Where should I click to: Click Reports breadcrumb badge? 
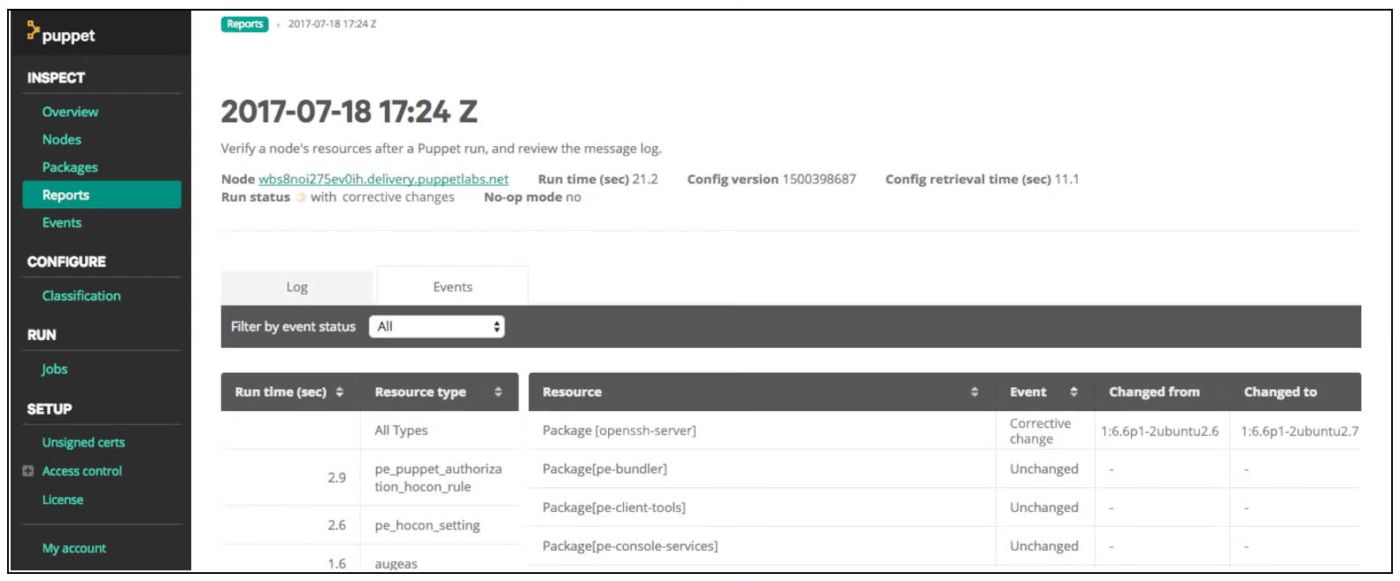pos(245,25)
